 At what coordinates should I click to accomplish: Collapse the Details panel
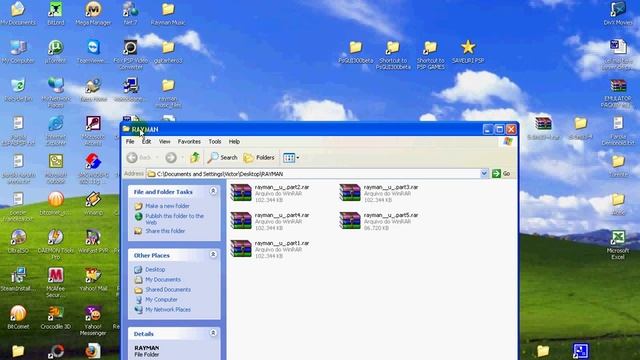(213, 333)
